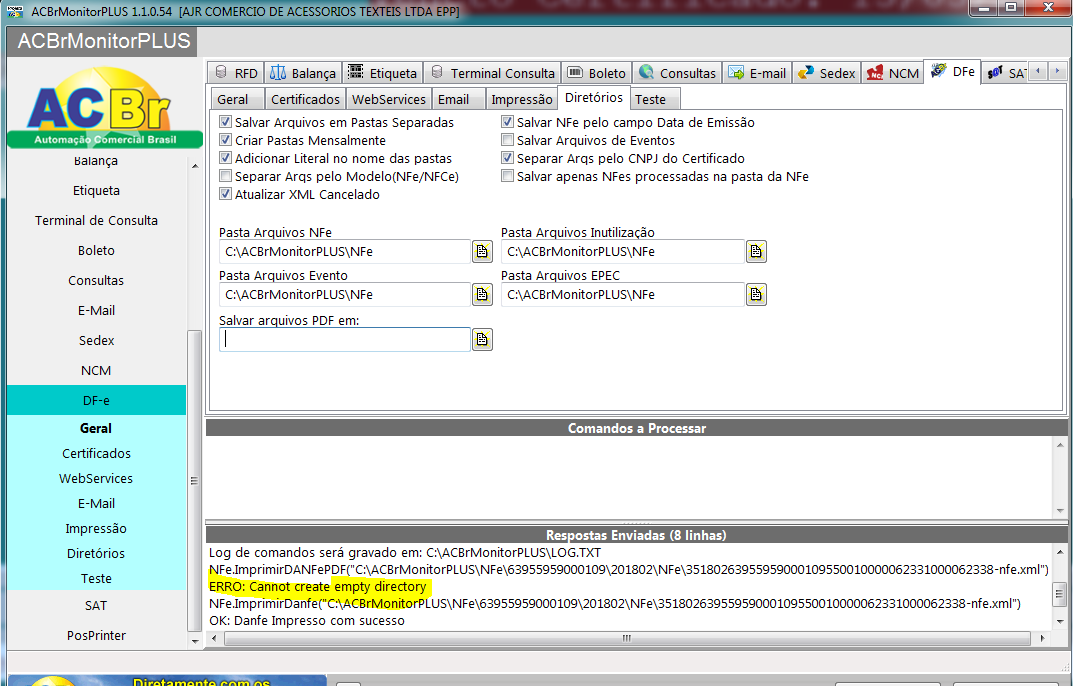Open the Etiqueta tab
This screenshot has height=686, width=1073.
tap(383, 73)
